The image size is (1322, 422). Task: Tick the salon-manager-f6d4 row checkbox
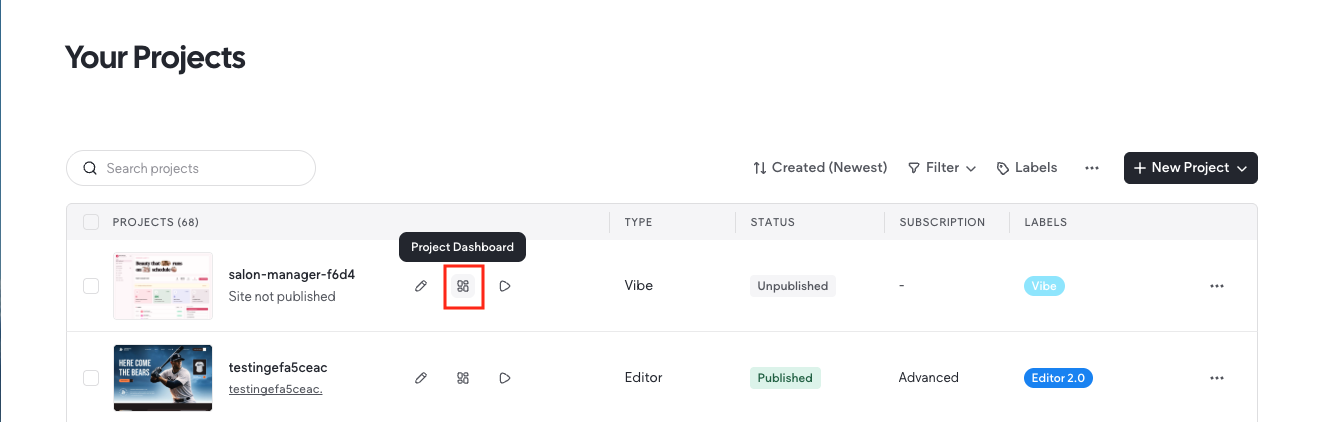click(x=91, y=286)
